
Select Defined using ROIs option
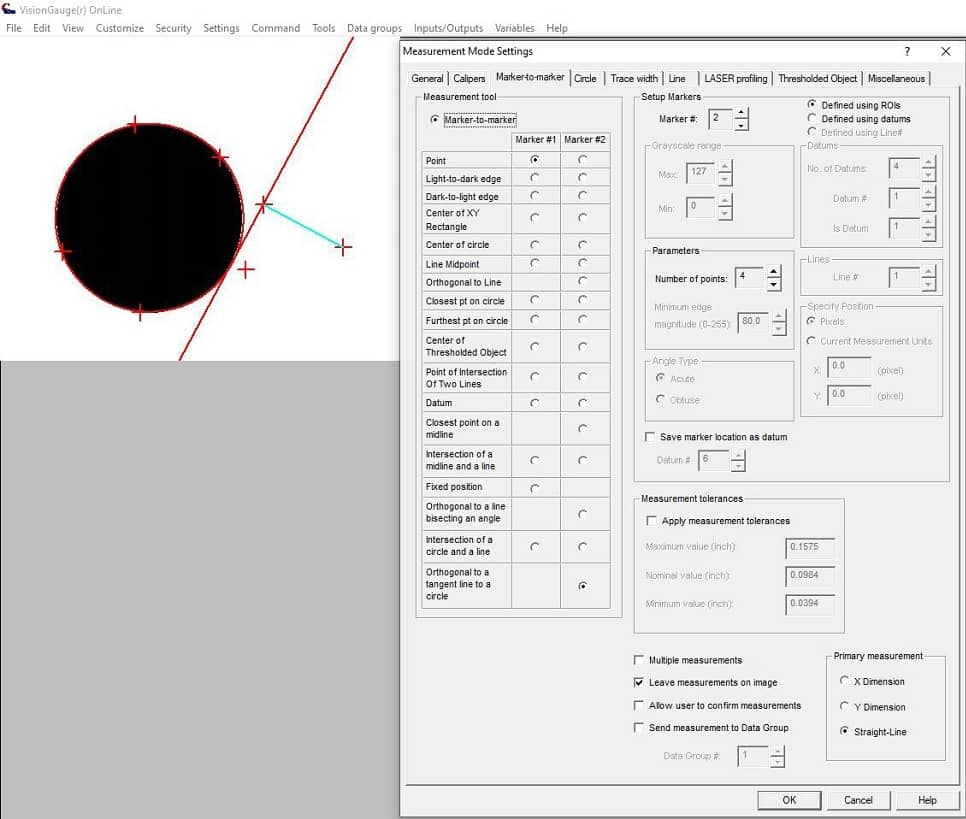812,105
